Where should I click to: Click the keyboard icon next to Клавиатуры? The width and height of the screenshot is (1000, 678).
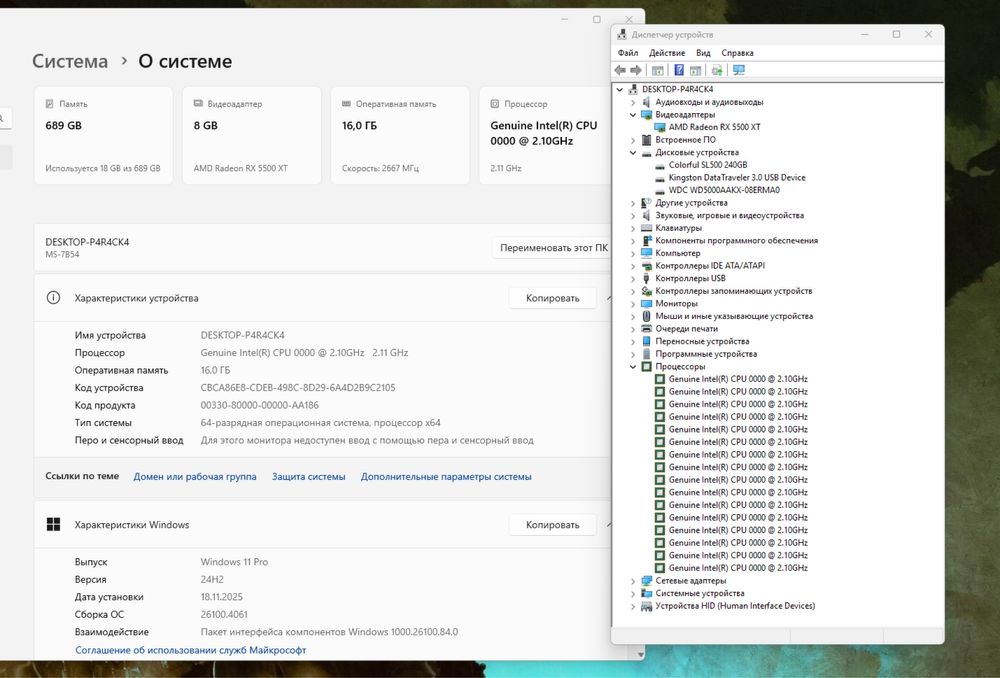(646, 228)
